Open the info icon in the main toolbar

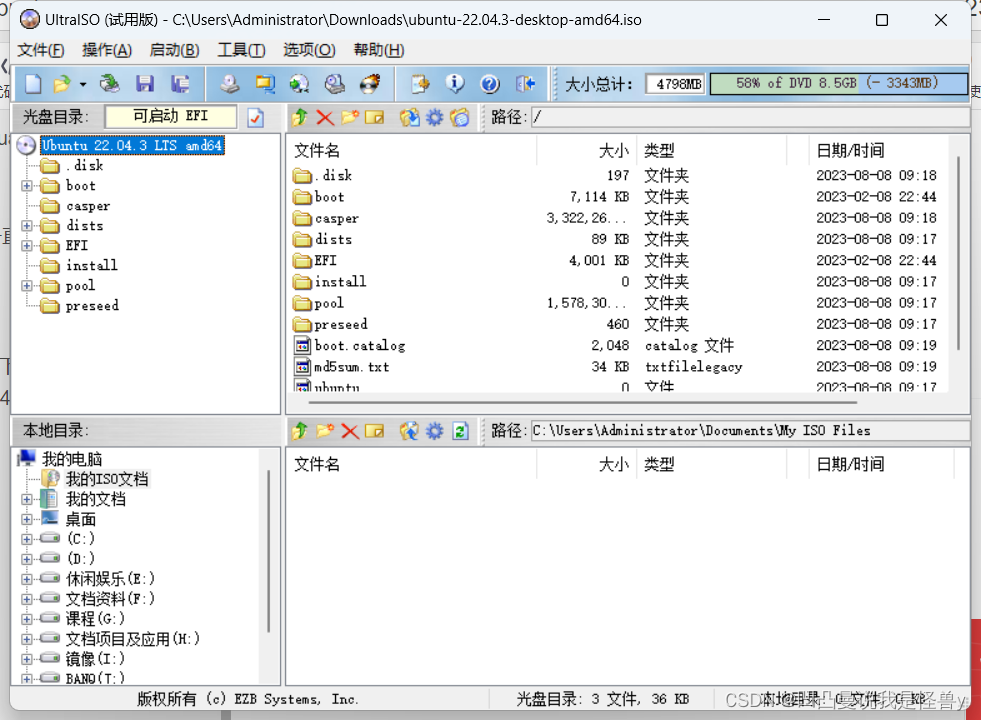455,84
